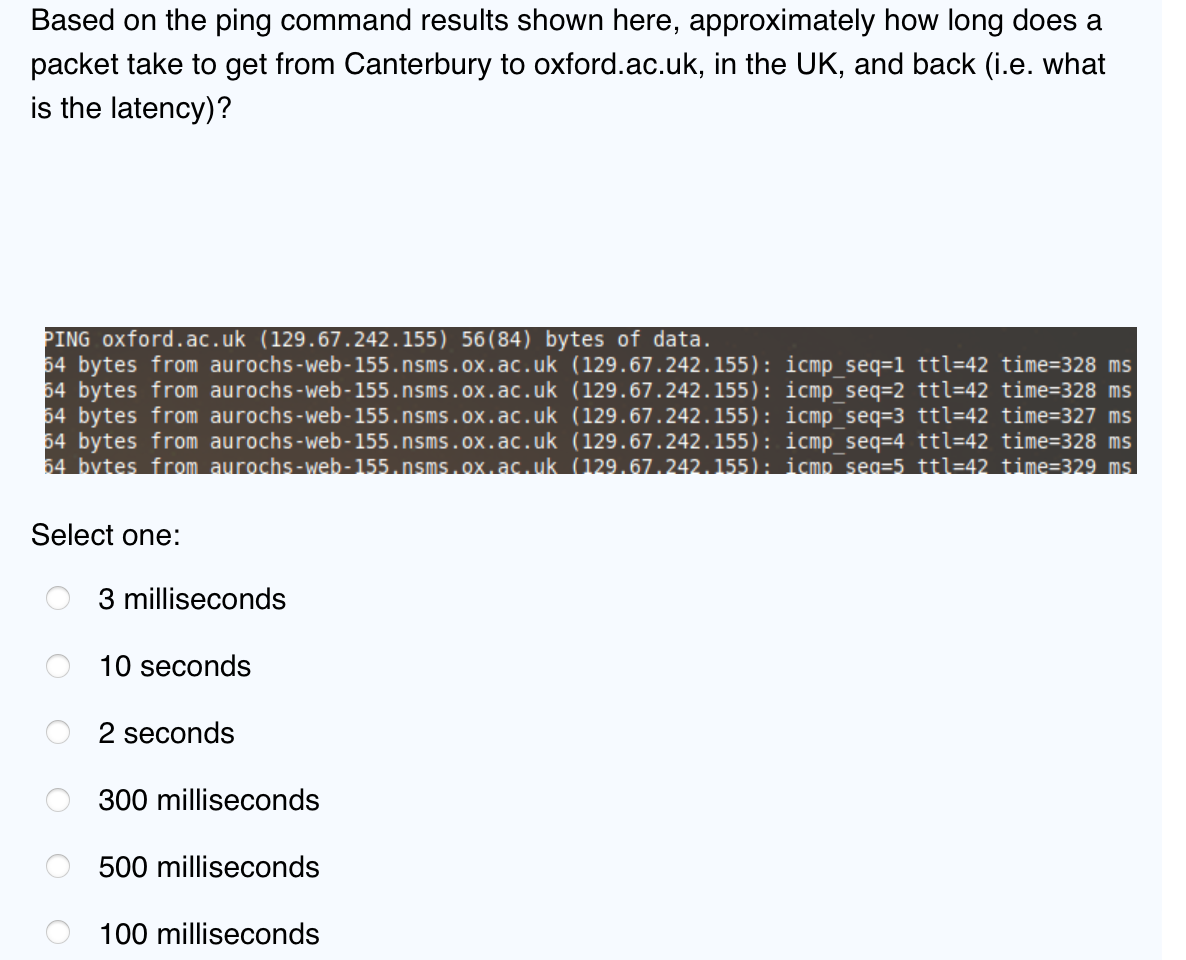Select the 3 milliseconds radio button
Image resolution: width=1186 pixels, height=960 pixels.
click(x=57, y=598)
